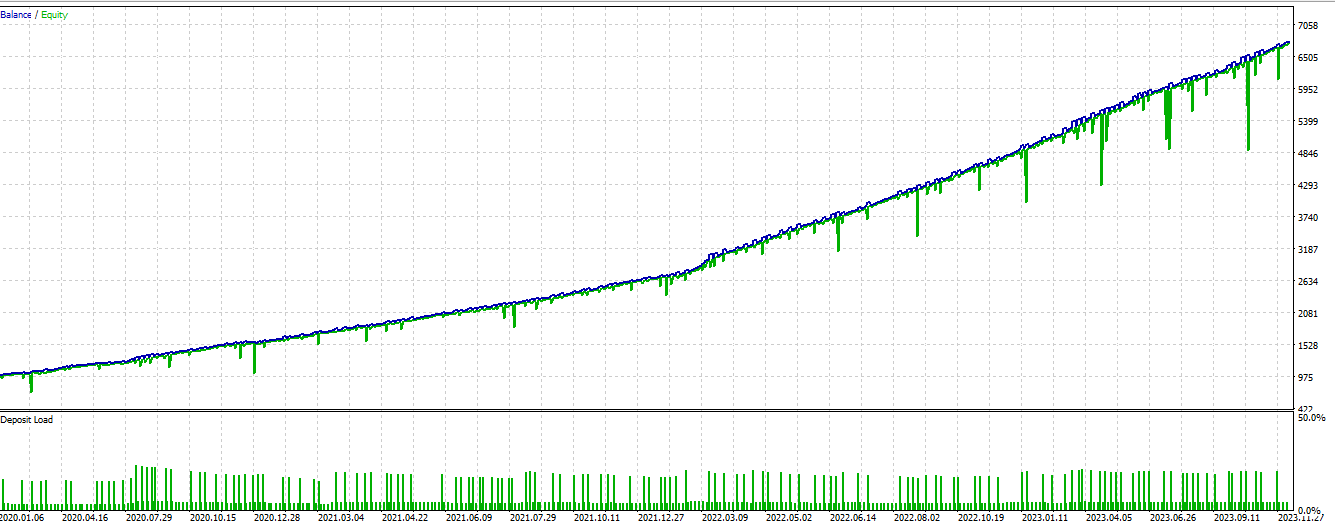Click the 975 axis value
The image size is (1335, 526).
tap(1305, 377)
